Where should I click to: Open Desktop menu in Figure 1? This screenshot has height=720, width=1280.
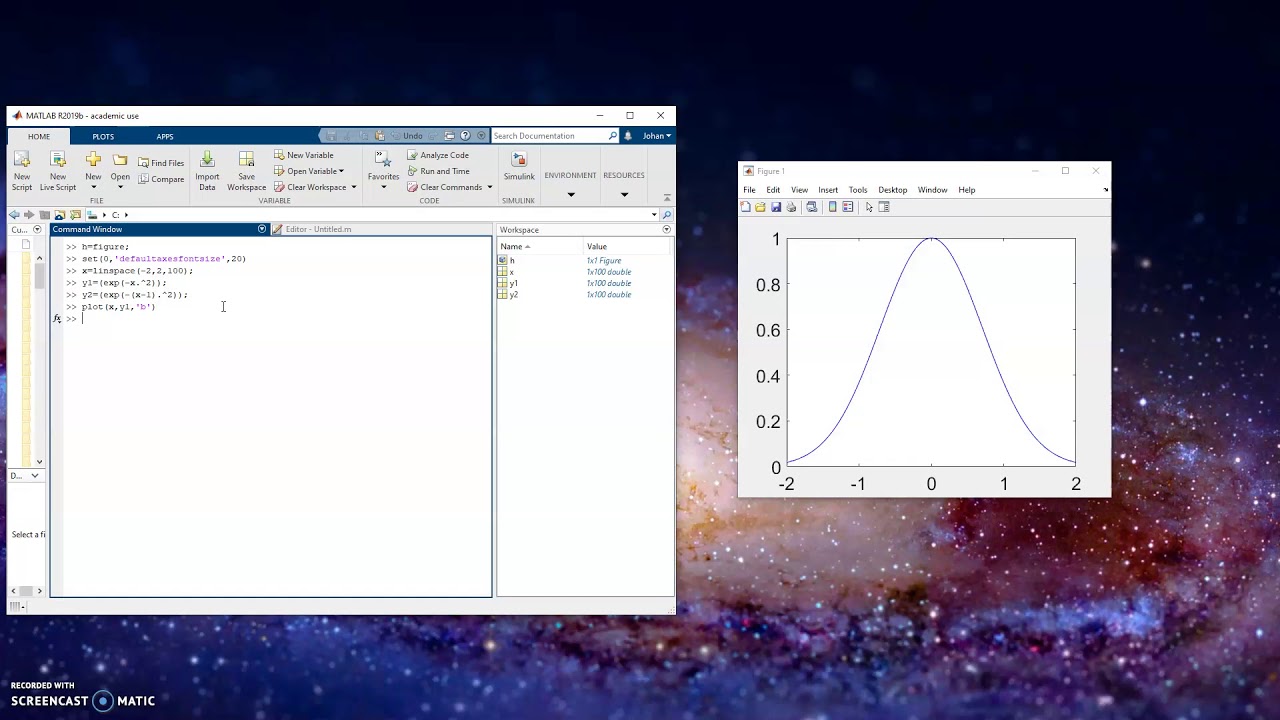893,190
